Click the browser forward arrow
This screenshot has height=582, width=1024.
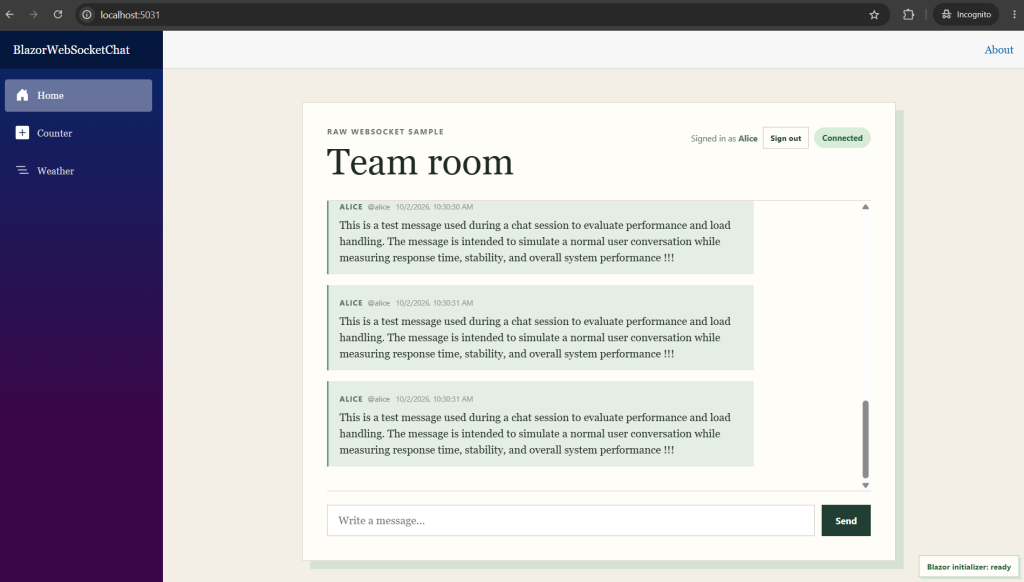coord(33,14)
